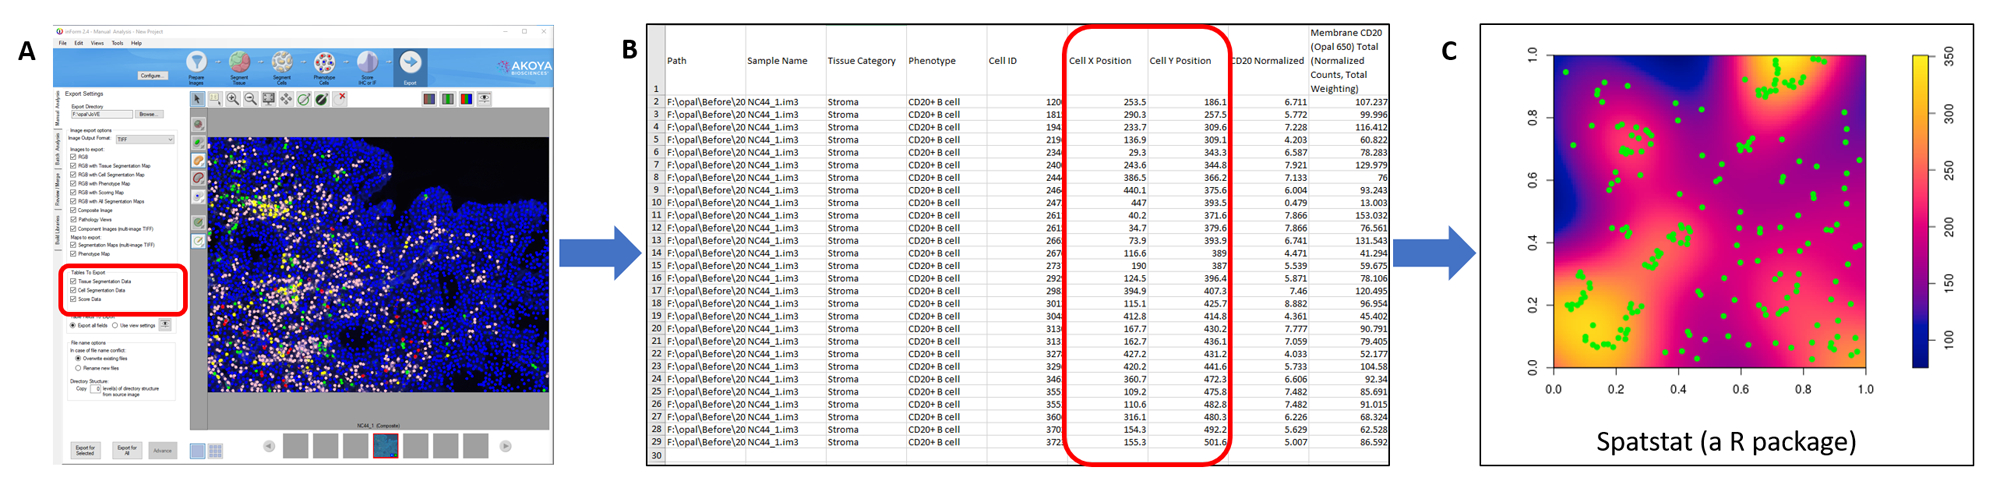Screen dimensions: 2000x492
Task: Toggle the Pathology Views checkbox
Action: click(73, 219)
